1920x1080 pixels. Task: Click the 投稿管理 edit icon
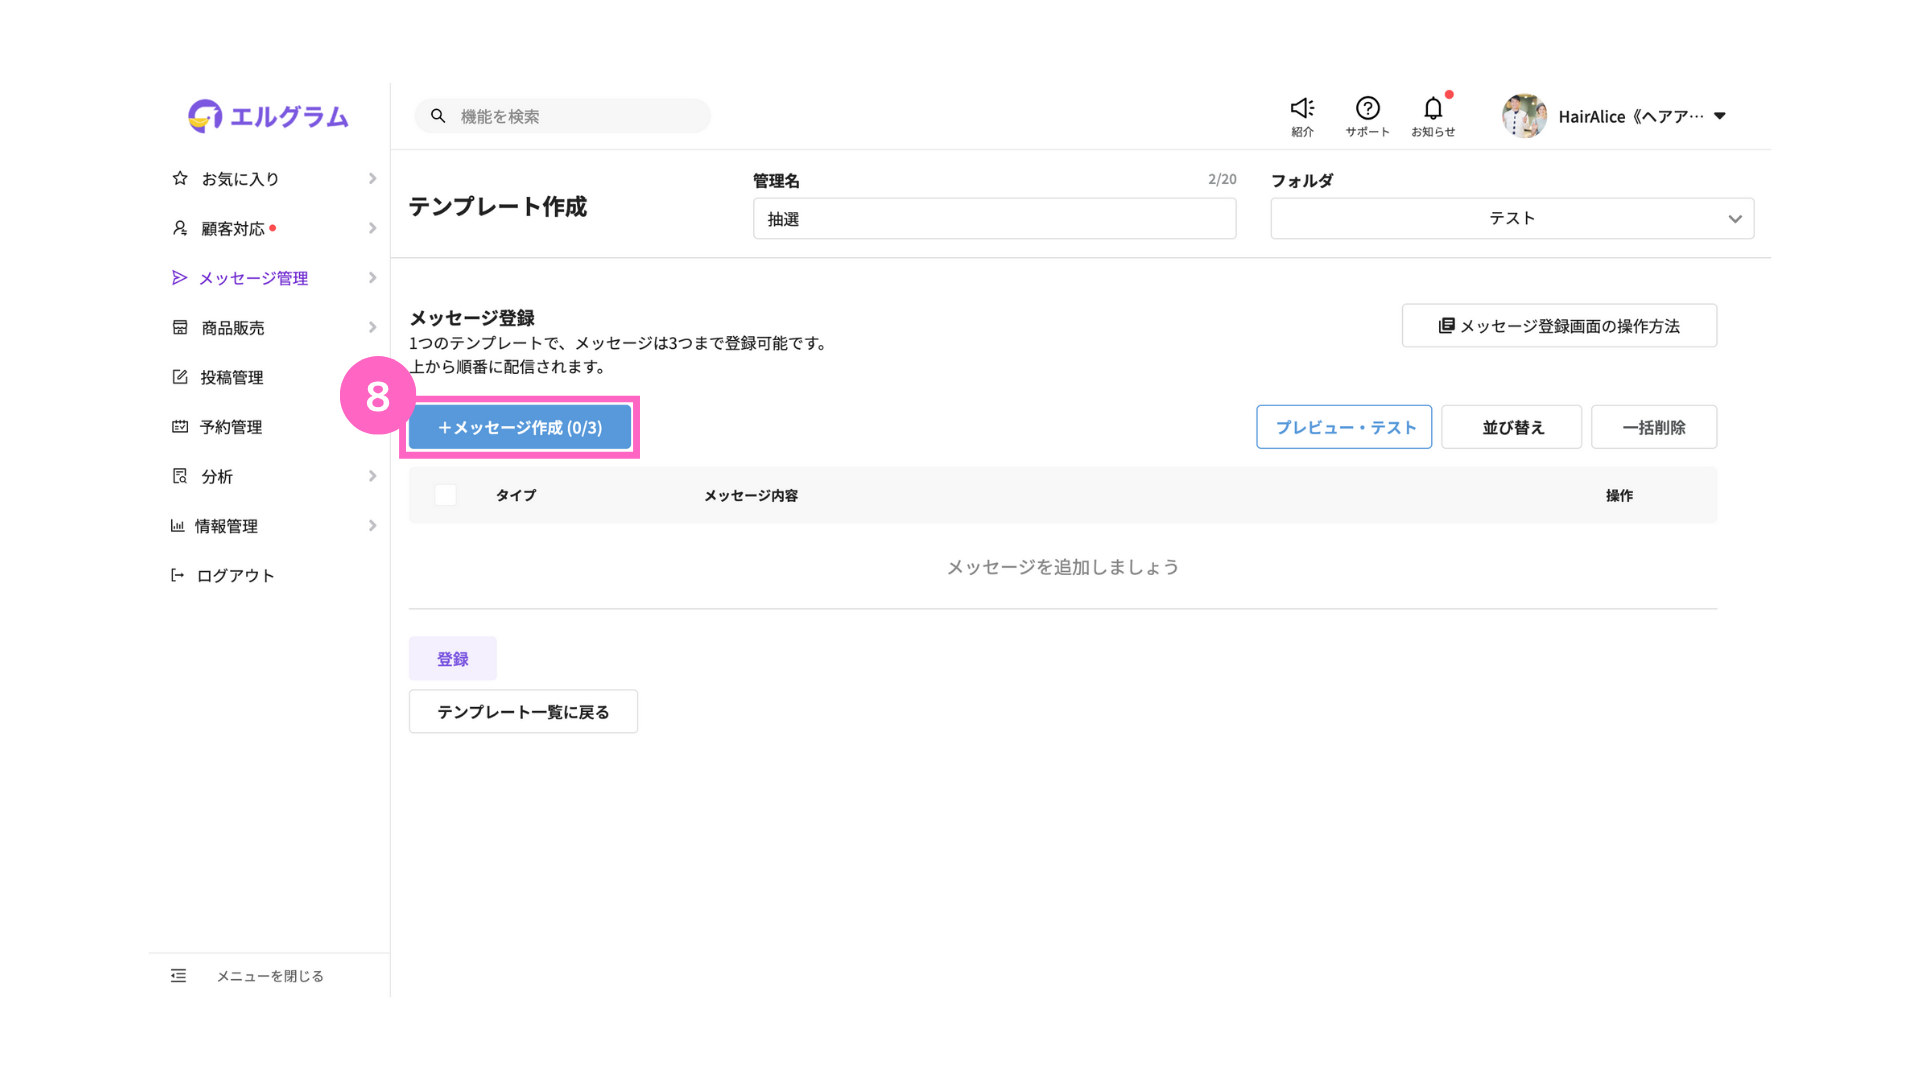180,377
